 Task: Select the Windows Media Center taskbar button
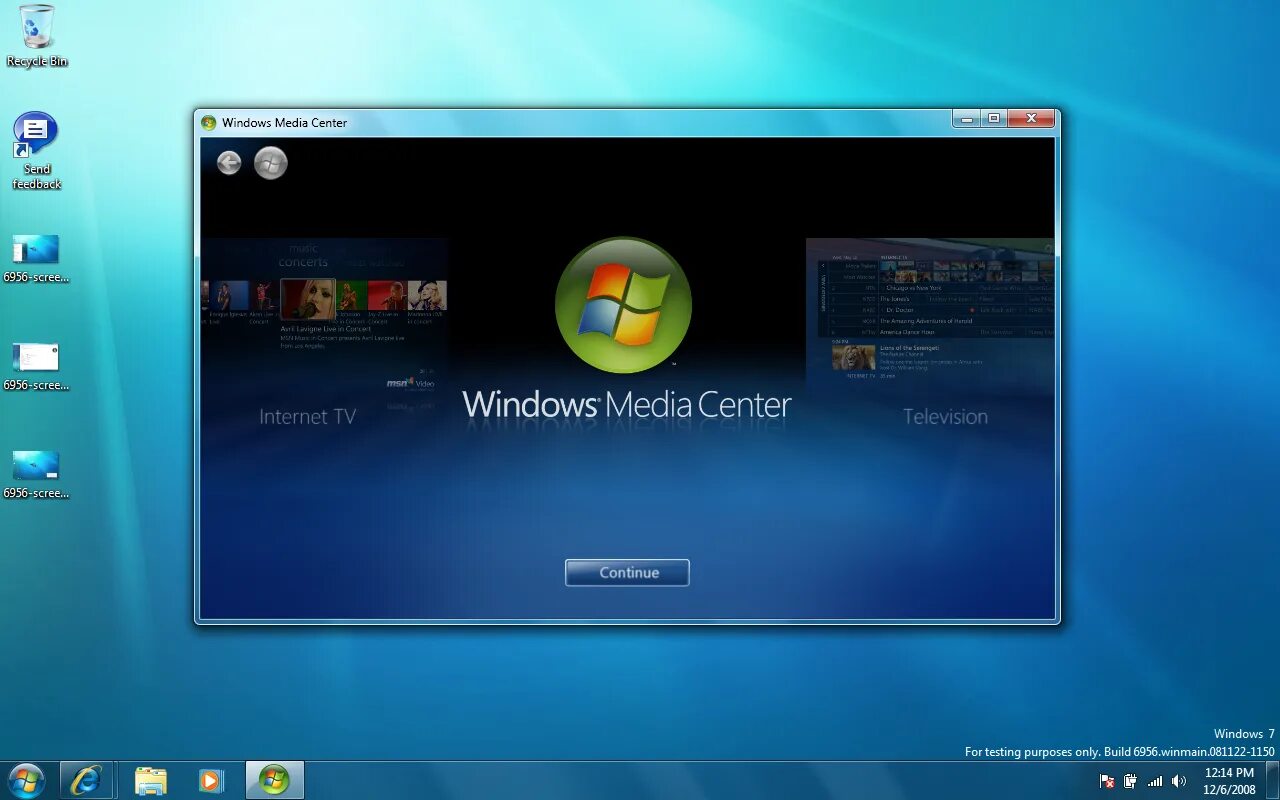pos(274,780)
